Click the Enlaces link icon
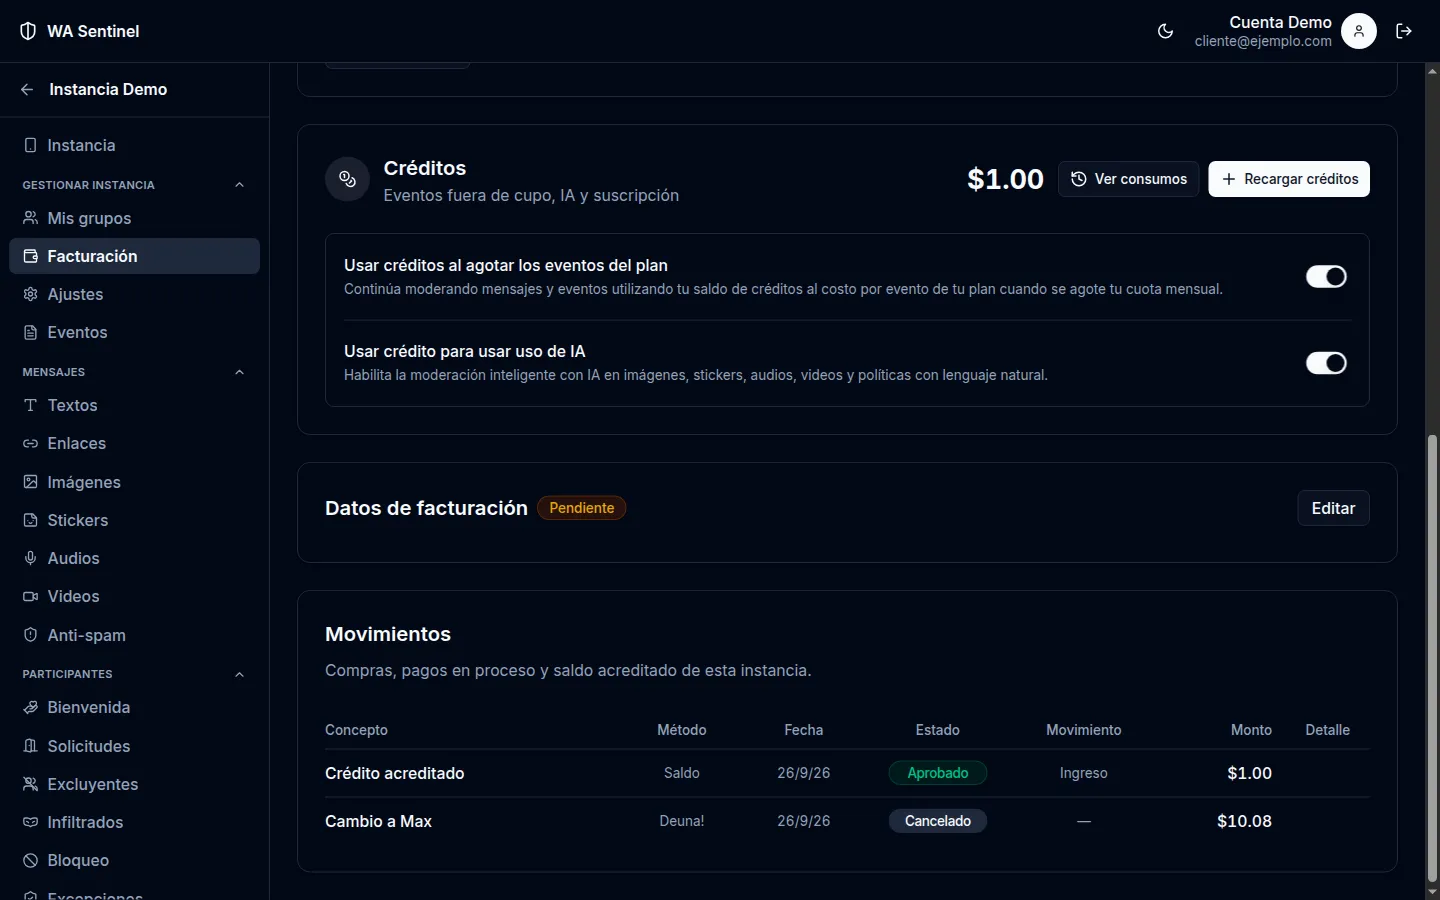The width and height of the screenshot is (1440, 900). click(31, 443)
